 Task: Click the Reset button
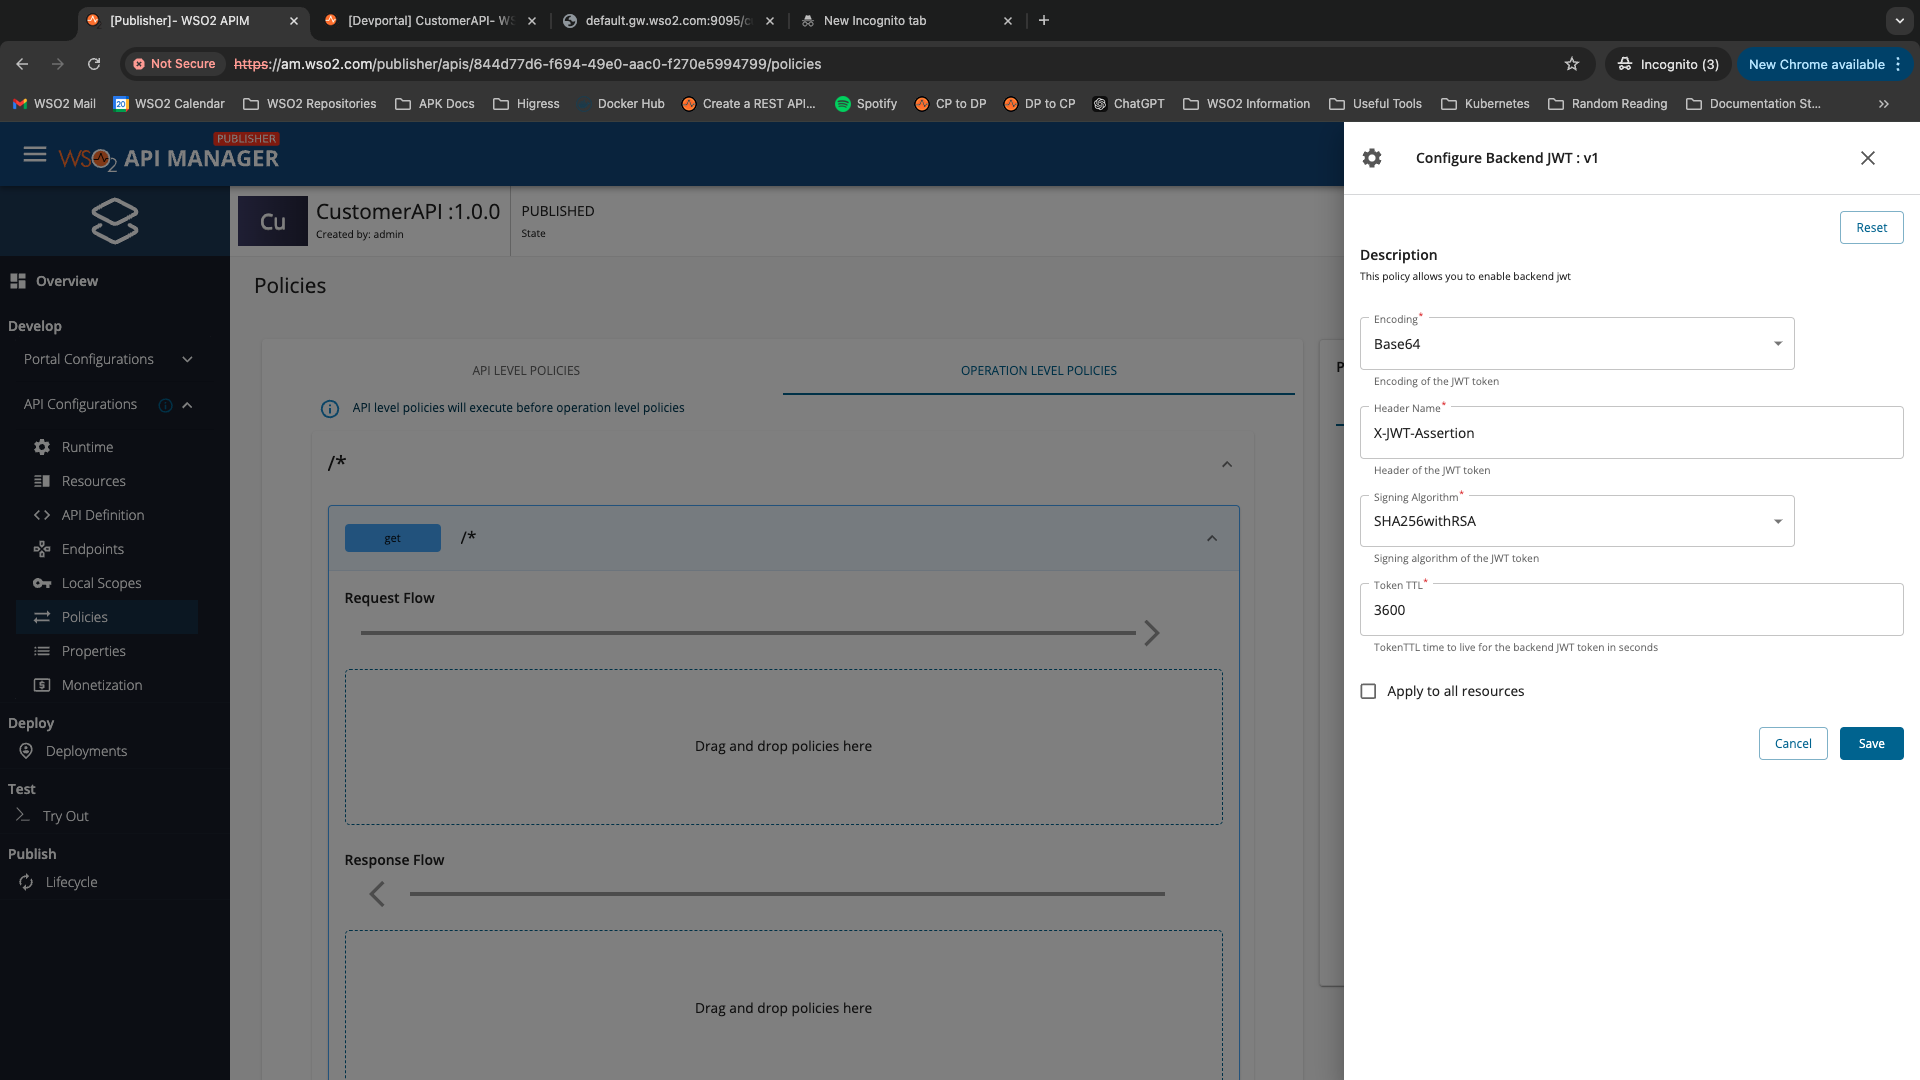pos(1871,228)
